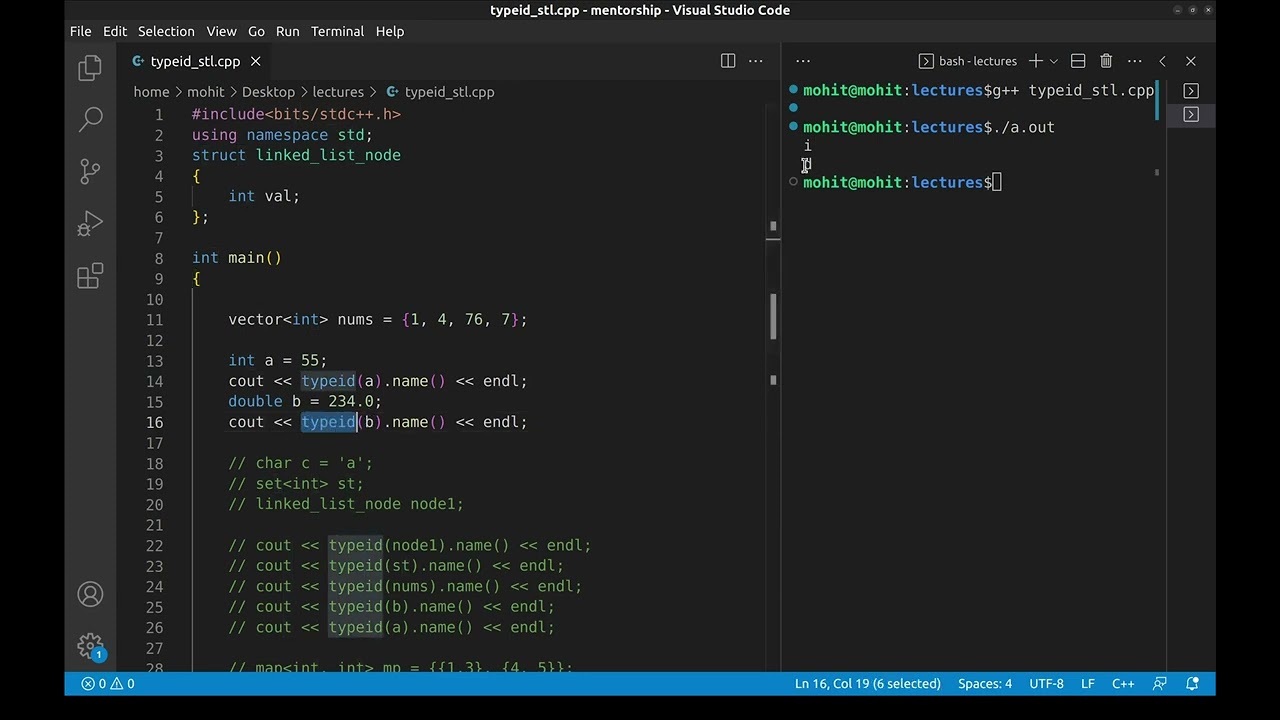Open the Explorer view in activity bar
Screen dimensions: 1280x720
pyautogui.click(x=90, y=68)
